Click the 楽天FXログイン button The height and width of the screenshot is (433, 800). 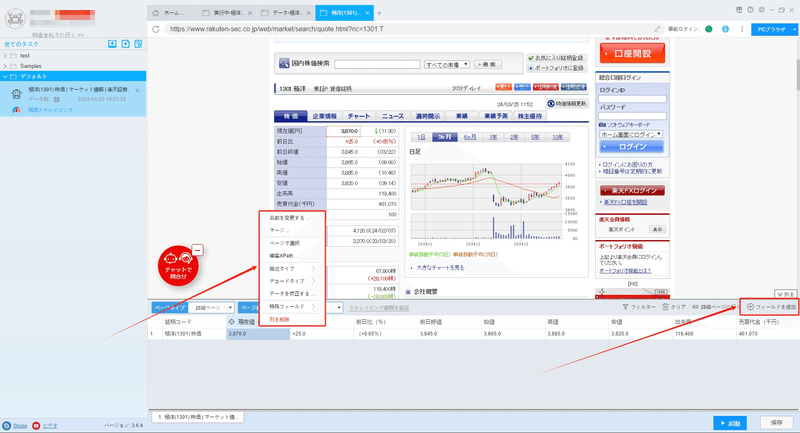click(632, 190)
